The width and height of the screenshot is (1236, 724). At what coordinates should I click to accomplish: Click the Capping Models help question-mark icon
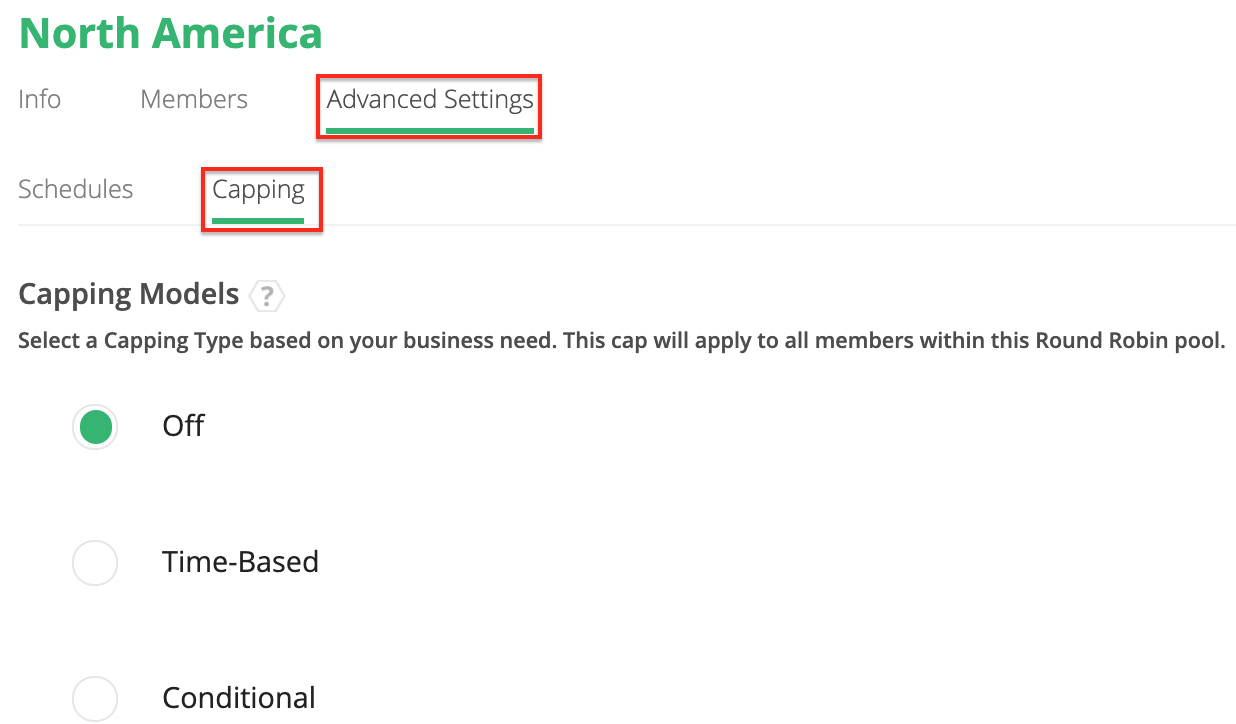pyautogui.click(x=267, y=296)
